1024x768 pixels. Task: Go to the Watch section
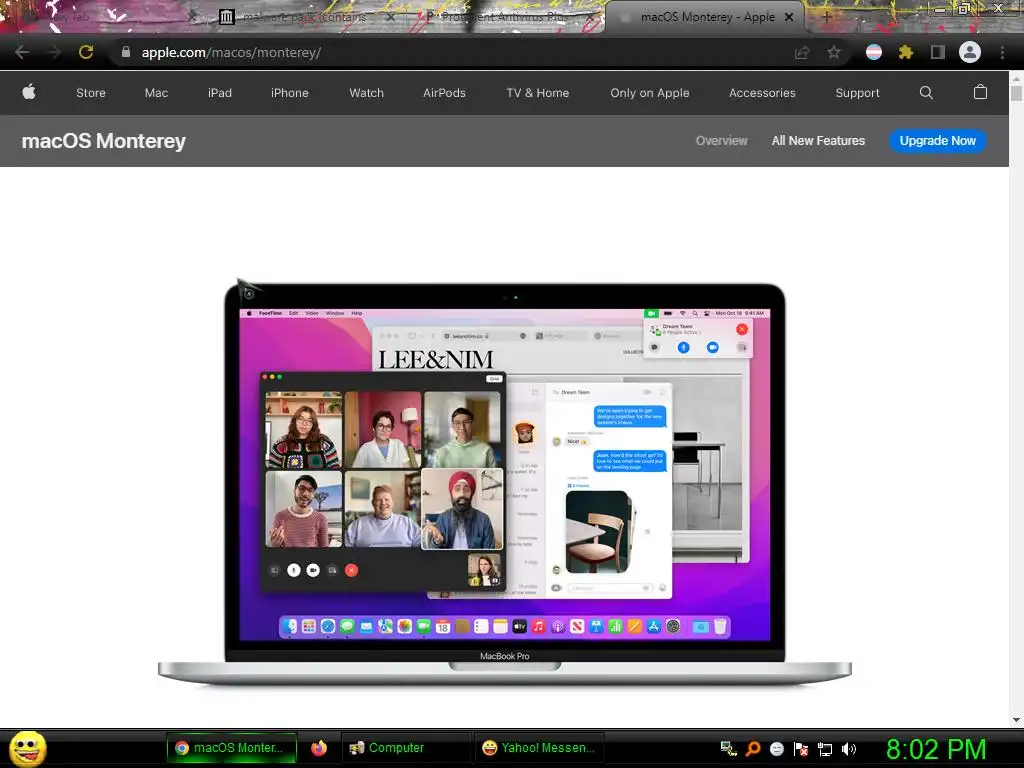pos(366,93)
